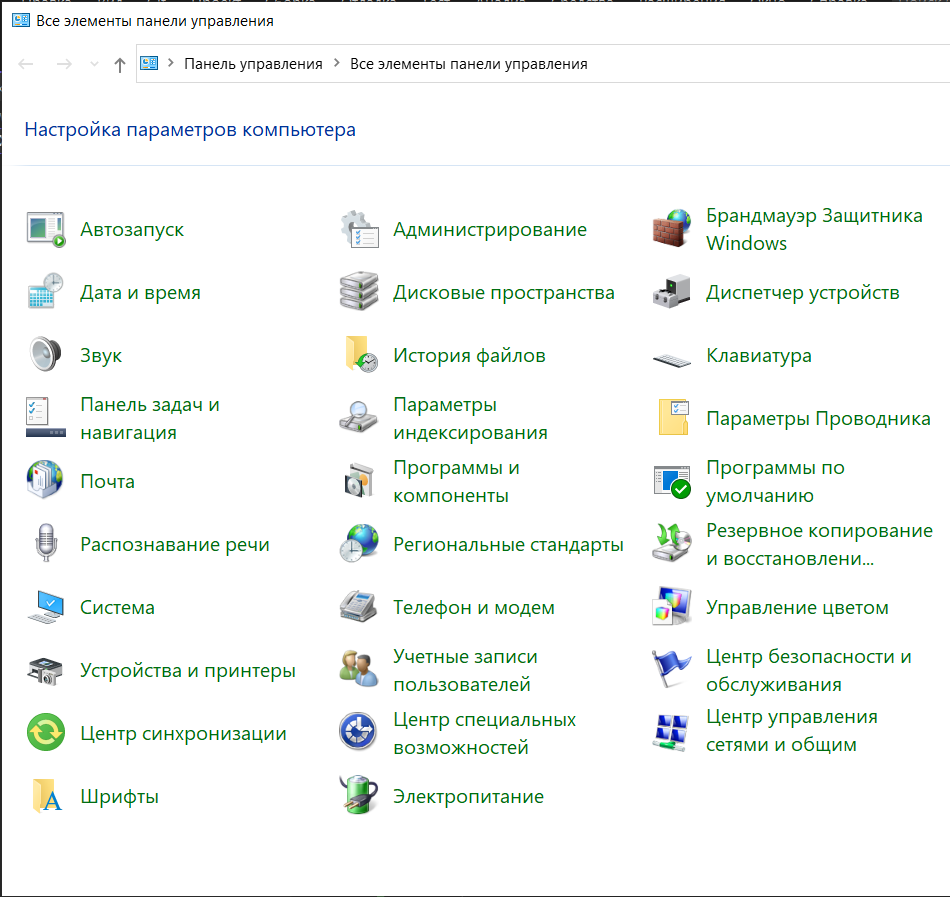This screenshot has height=897, width=950.
Task: Open the Программы по умолчанию icon
Action: pos(672,482)
